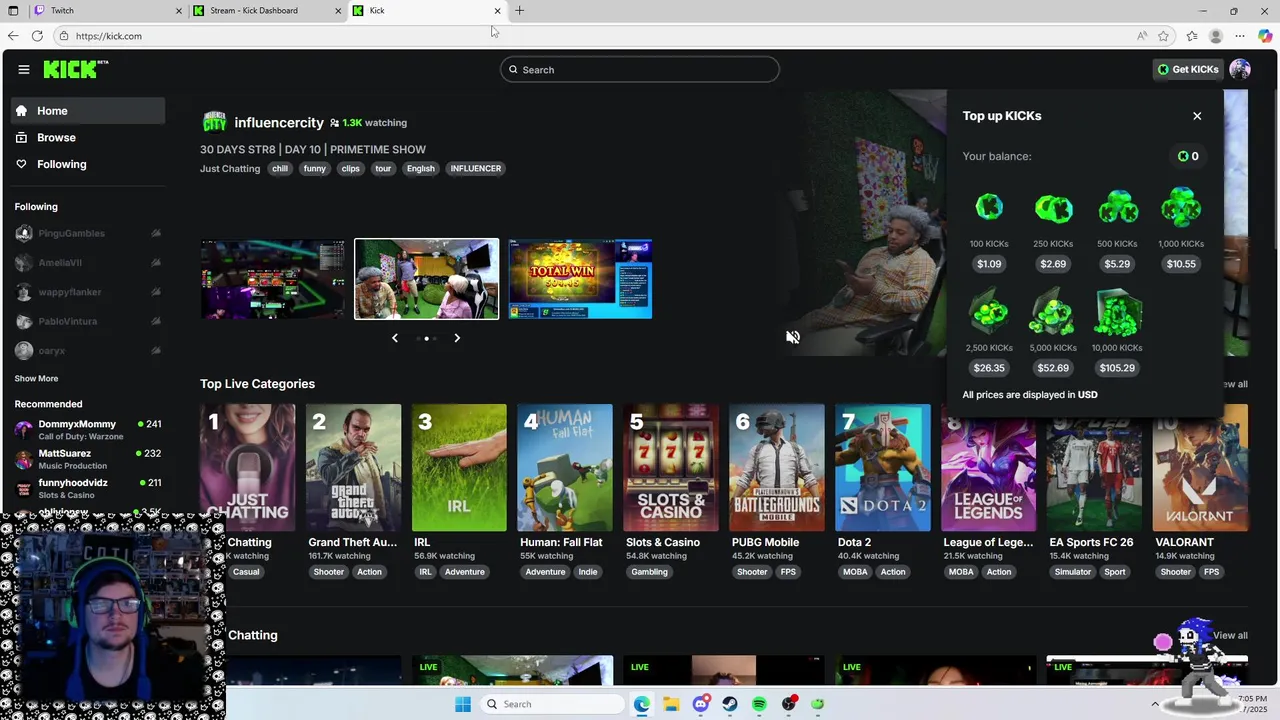Image resolution: width=1280 pixels, height=720 pixels.
Task: Open Discord from the taskbar
Action: (x=700, y=704)
